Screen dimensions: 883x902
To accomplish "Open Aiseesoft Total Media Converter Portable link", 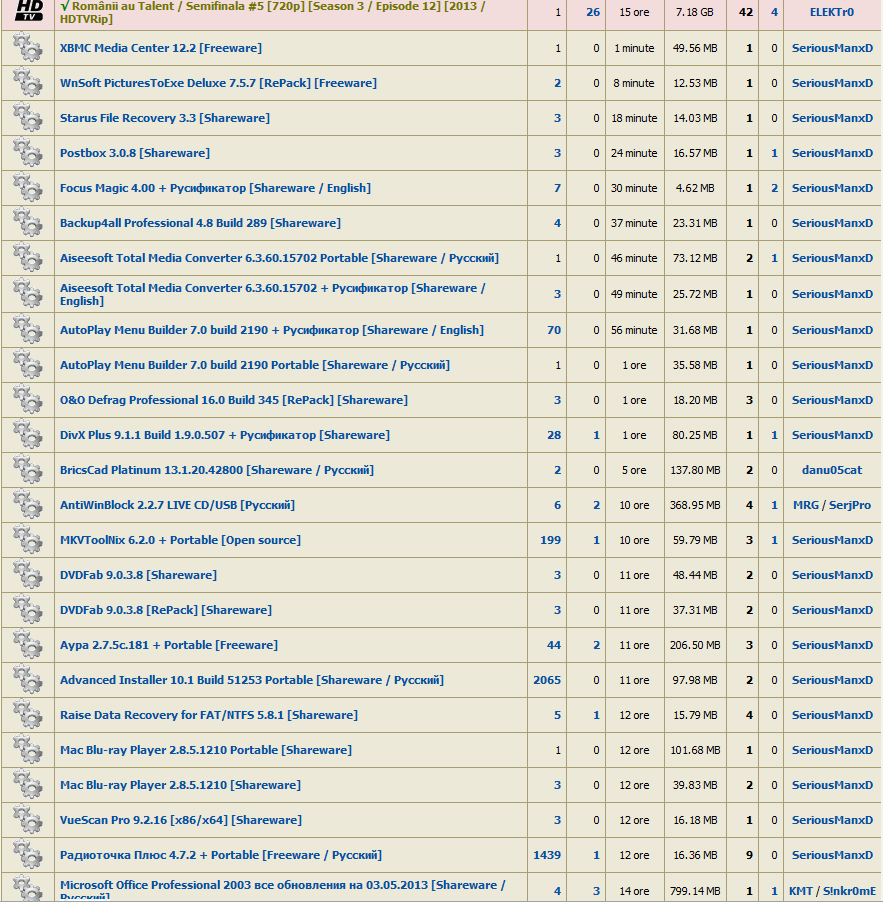I will pos(279,258).
